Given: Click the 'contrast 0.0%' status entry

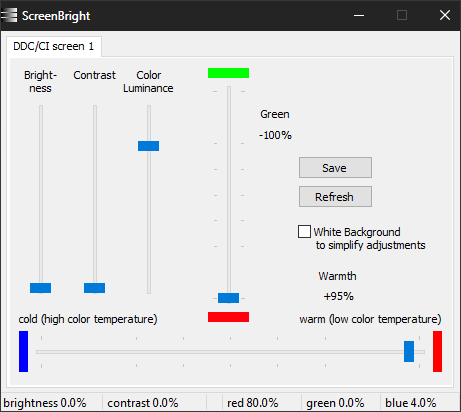Looking at the screenshot, I should 143,403.
